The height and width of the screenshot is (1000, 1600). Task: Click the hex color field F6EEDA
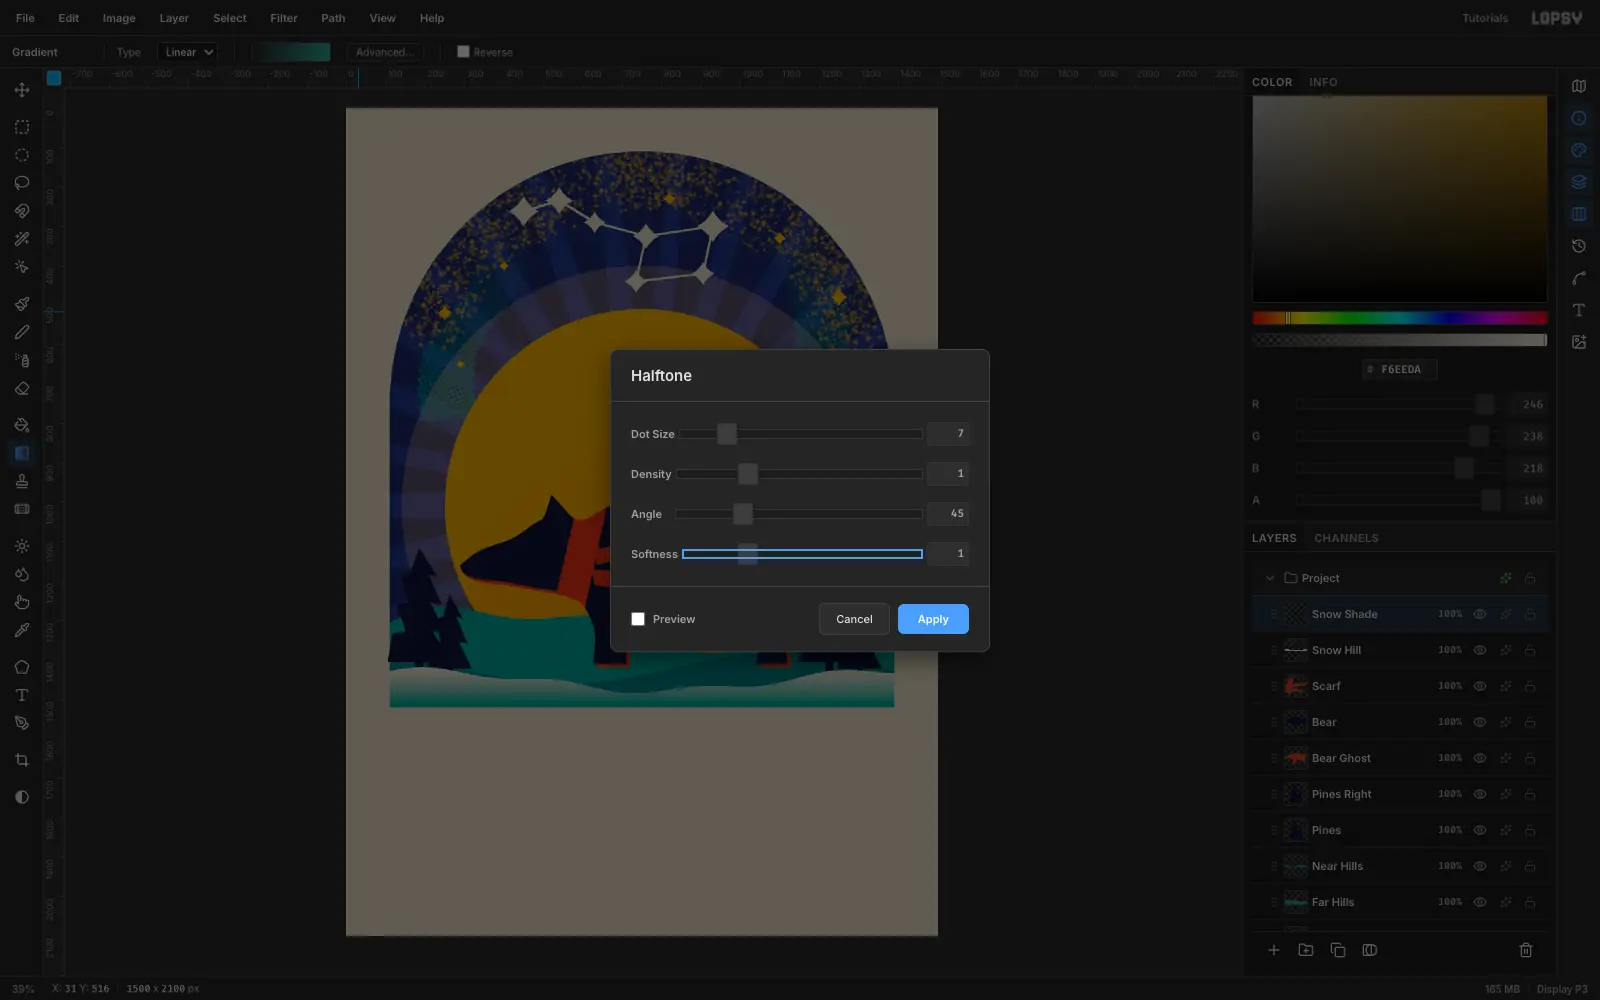[1400, 369]
